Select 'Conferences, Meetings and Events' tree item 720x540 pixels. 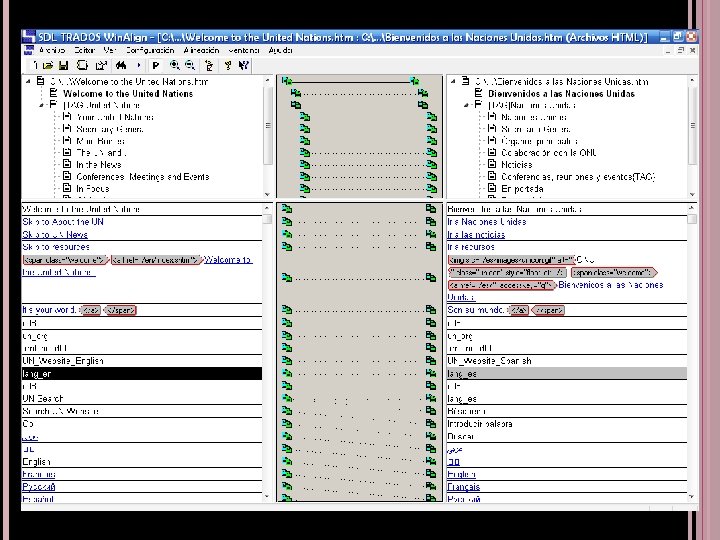(142, 176)
